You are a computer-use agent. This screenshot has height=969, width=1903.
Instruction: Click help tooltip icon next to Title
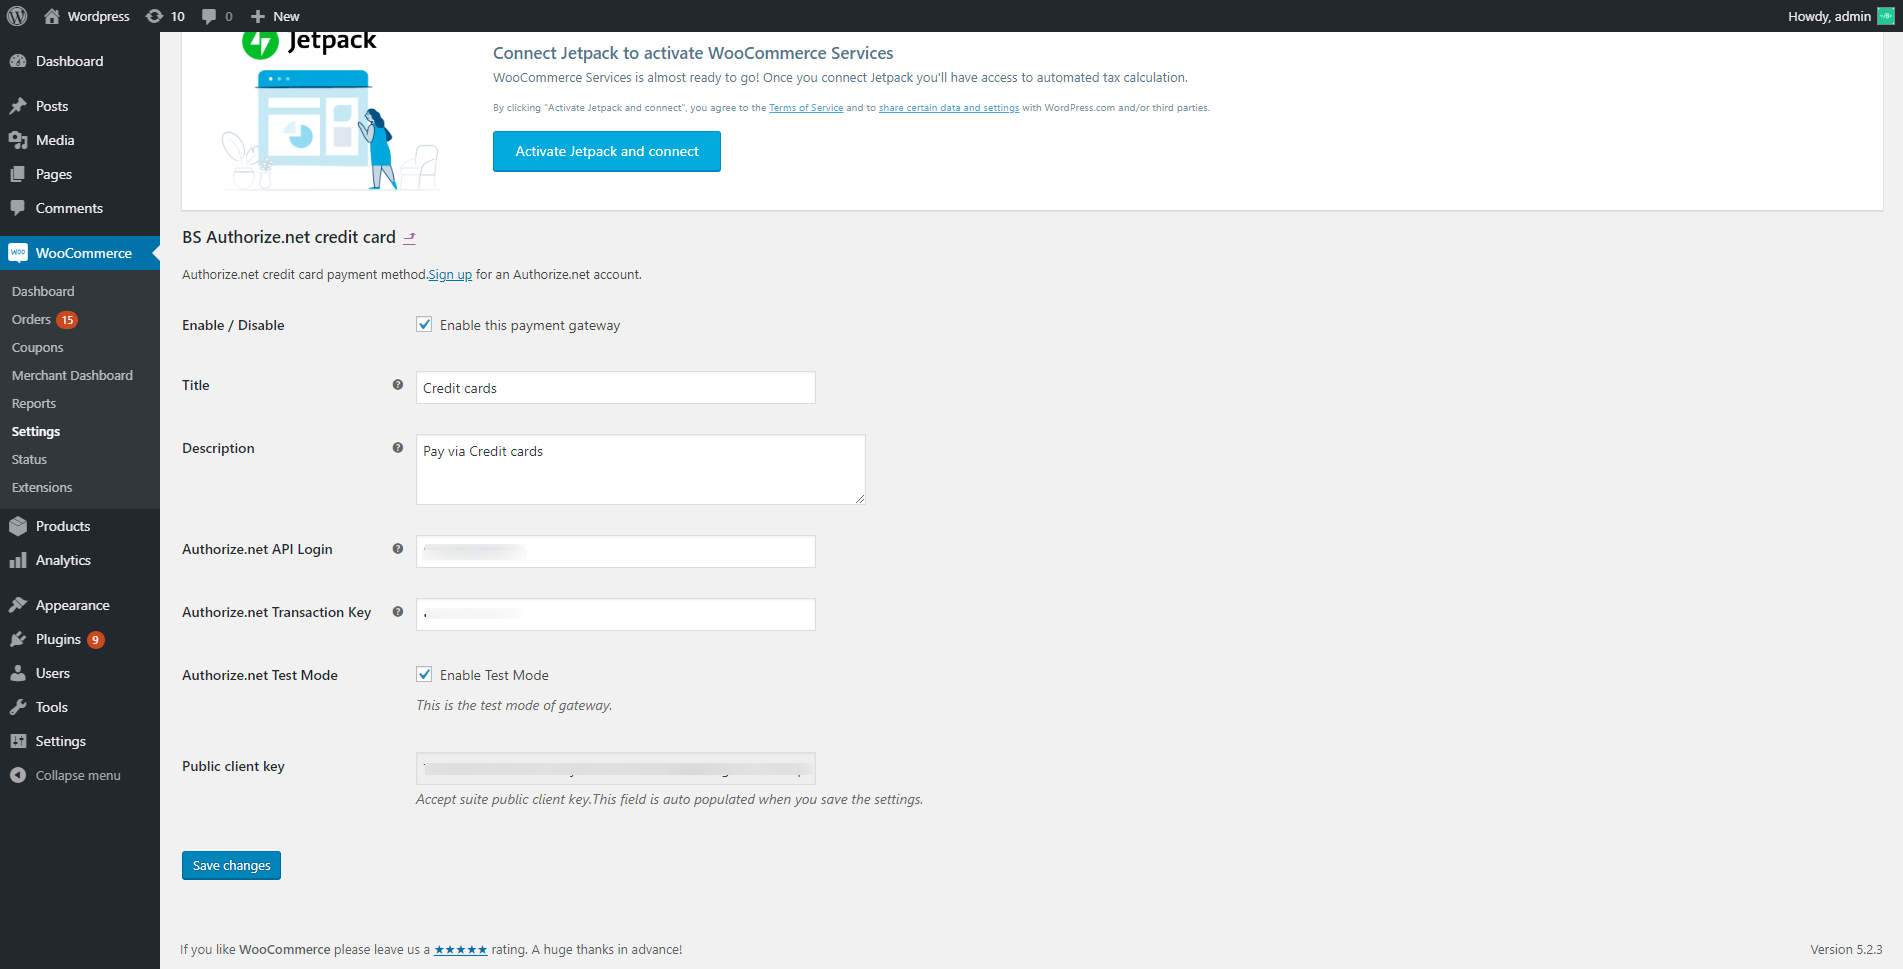coord(398,385)
